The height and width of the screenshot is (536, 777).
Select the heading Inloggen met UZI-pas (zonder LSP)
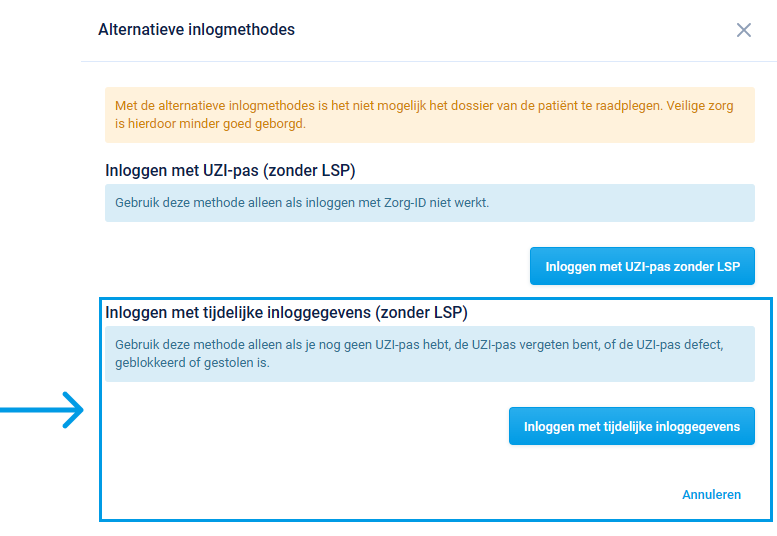[230, 170]
